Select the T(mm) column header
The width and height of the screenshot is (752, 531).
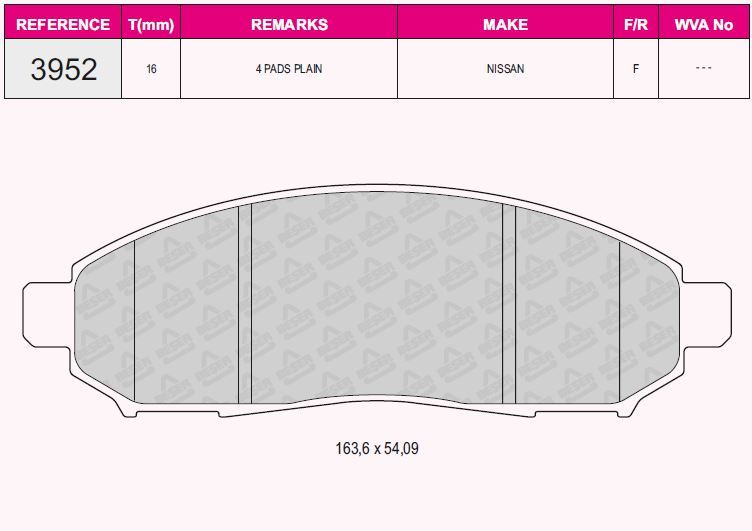[x=151, y=24]
